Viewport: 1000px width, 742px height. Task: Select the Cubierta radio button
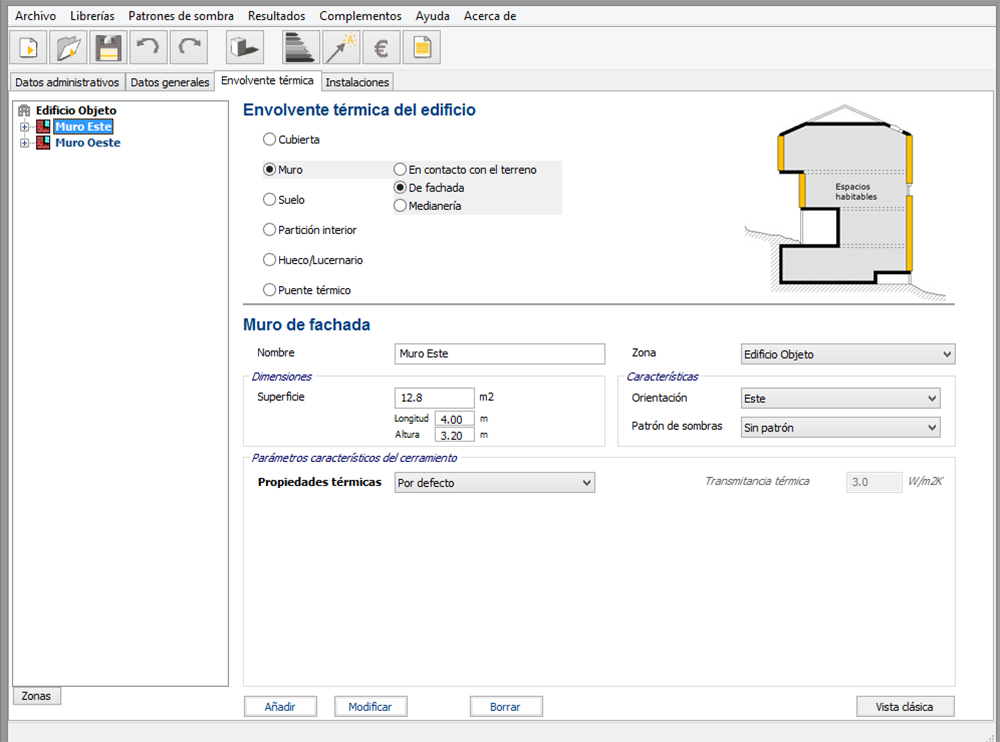269,139
